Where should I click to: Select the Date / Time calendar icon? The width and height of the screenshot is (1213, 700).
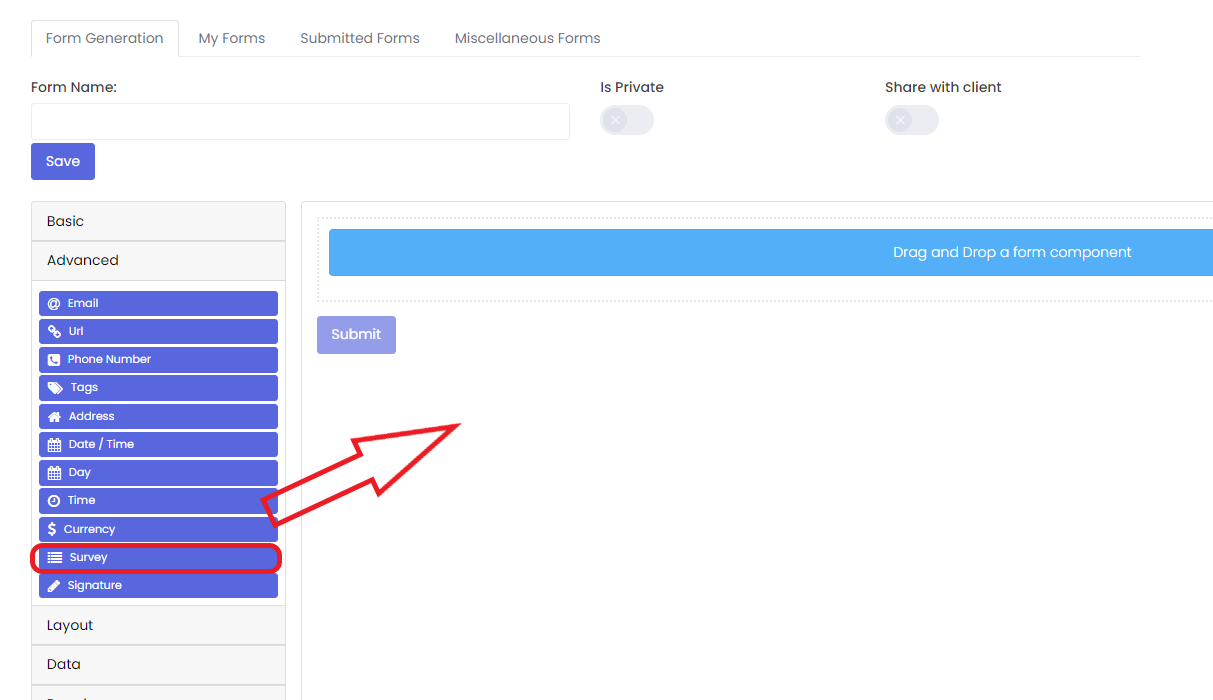54,445
